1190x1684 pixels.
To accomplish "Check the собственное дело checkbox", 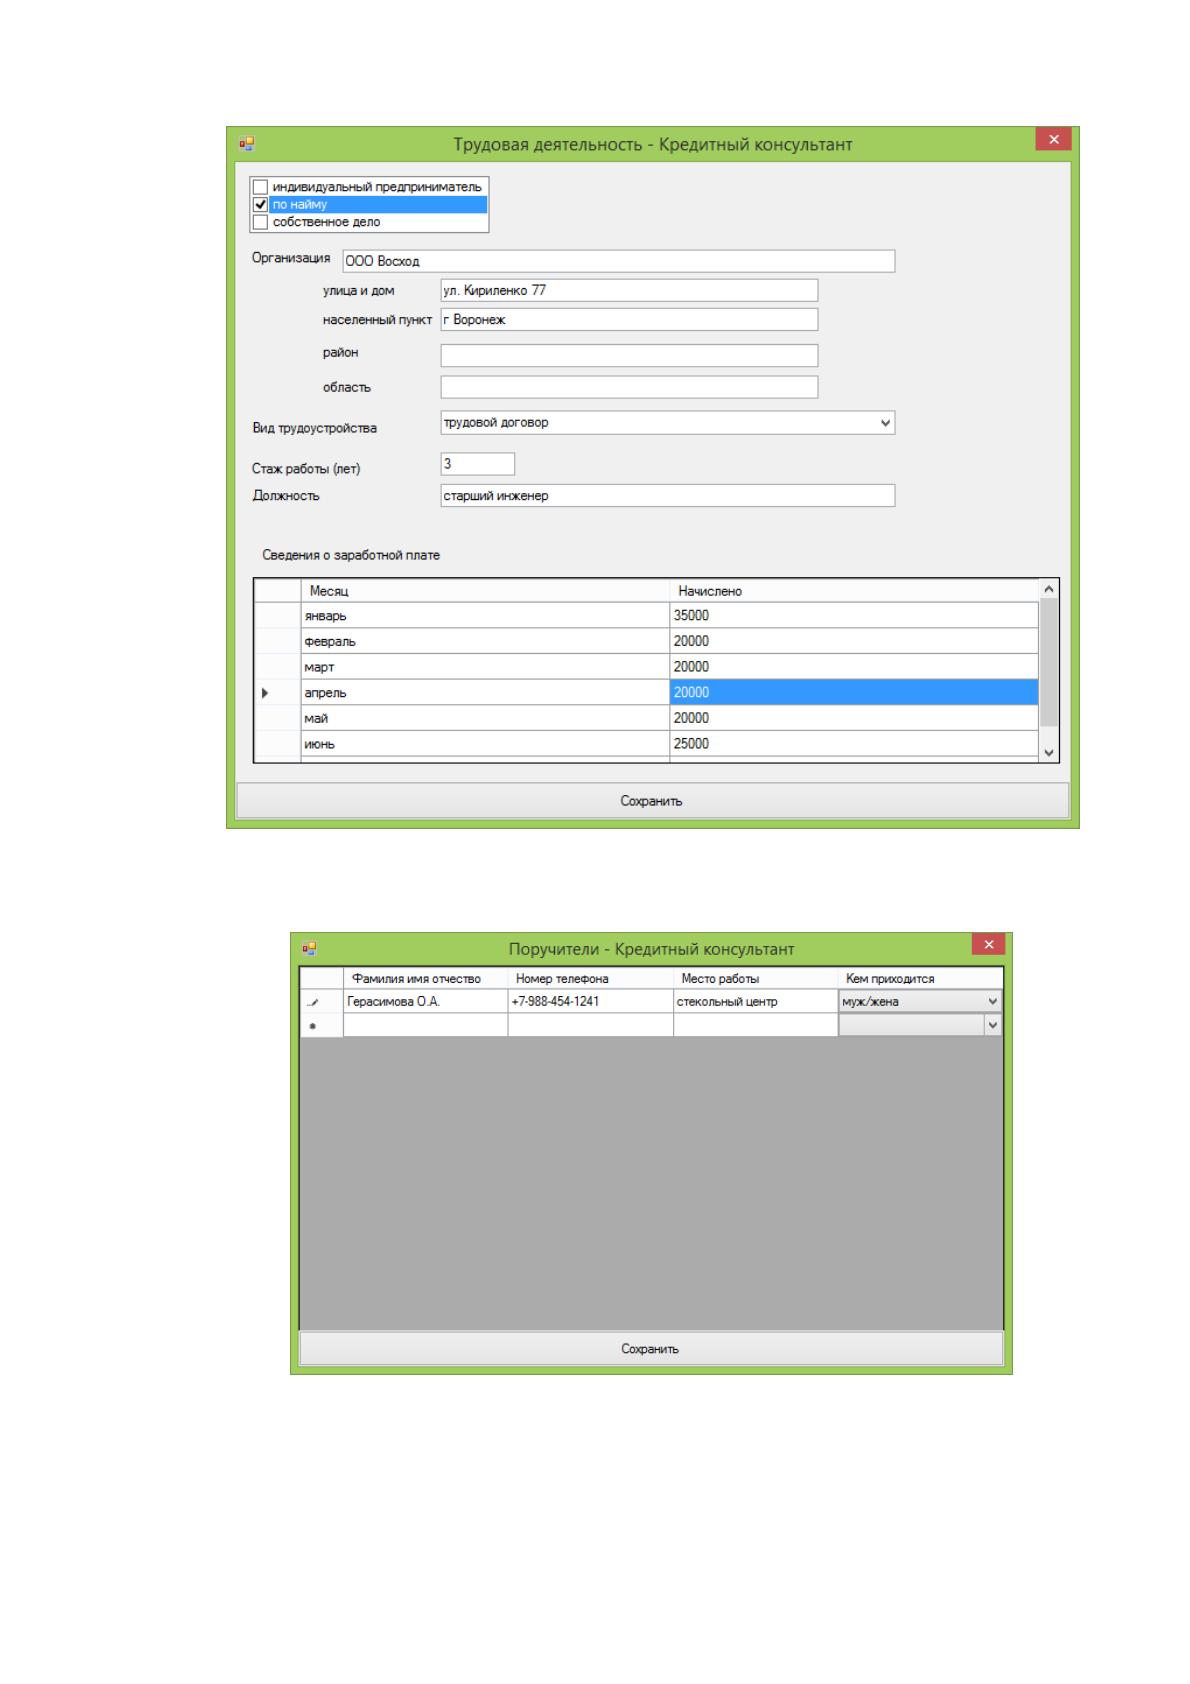I will click(260, 222).
